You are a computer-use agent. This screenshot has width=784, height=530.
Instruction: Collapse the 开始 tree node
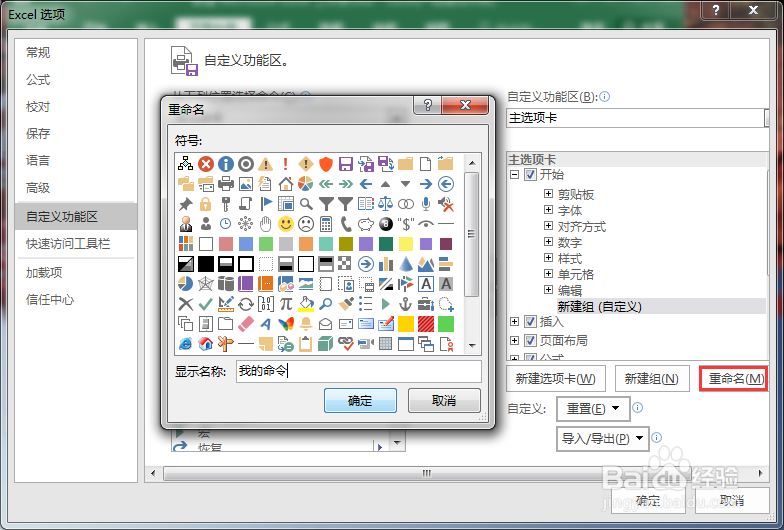[x=514, y=174]
